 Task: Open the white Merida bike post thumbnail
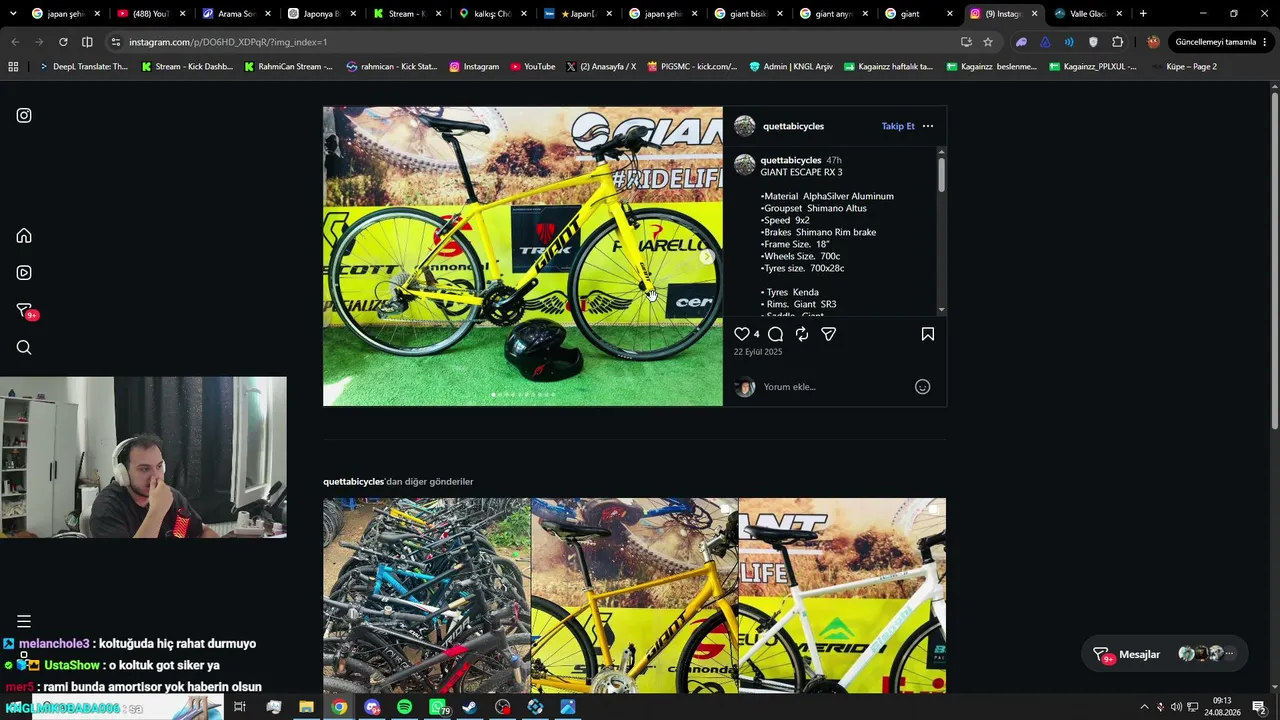pyautogui.click(x=842, y=596)
